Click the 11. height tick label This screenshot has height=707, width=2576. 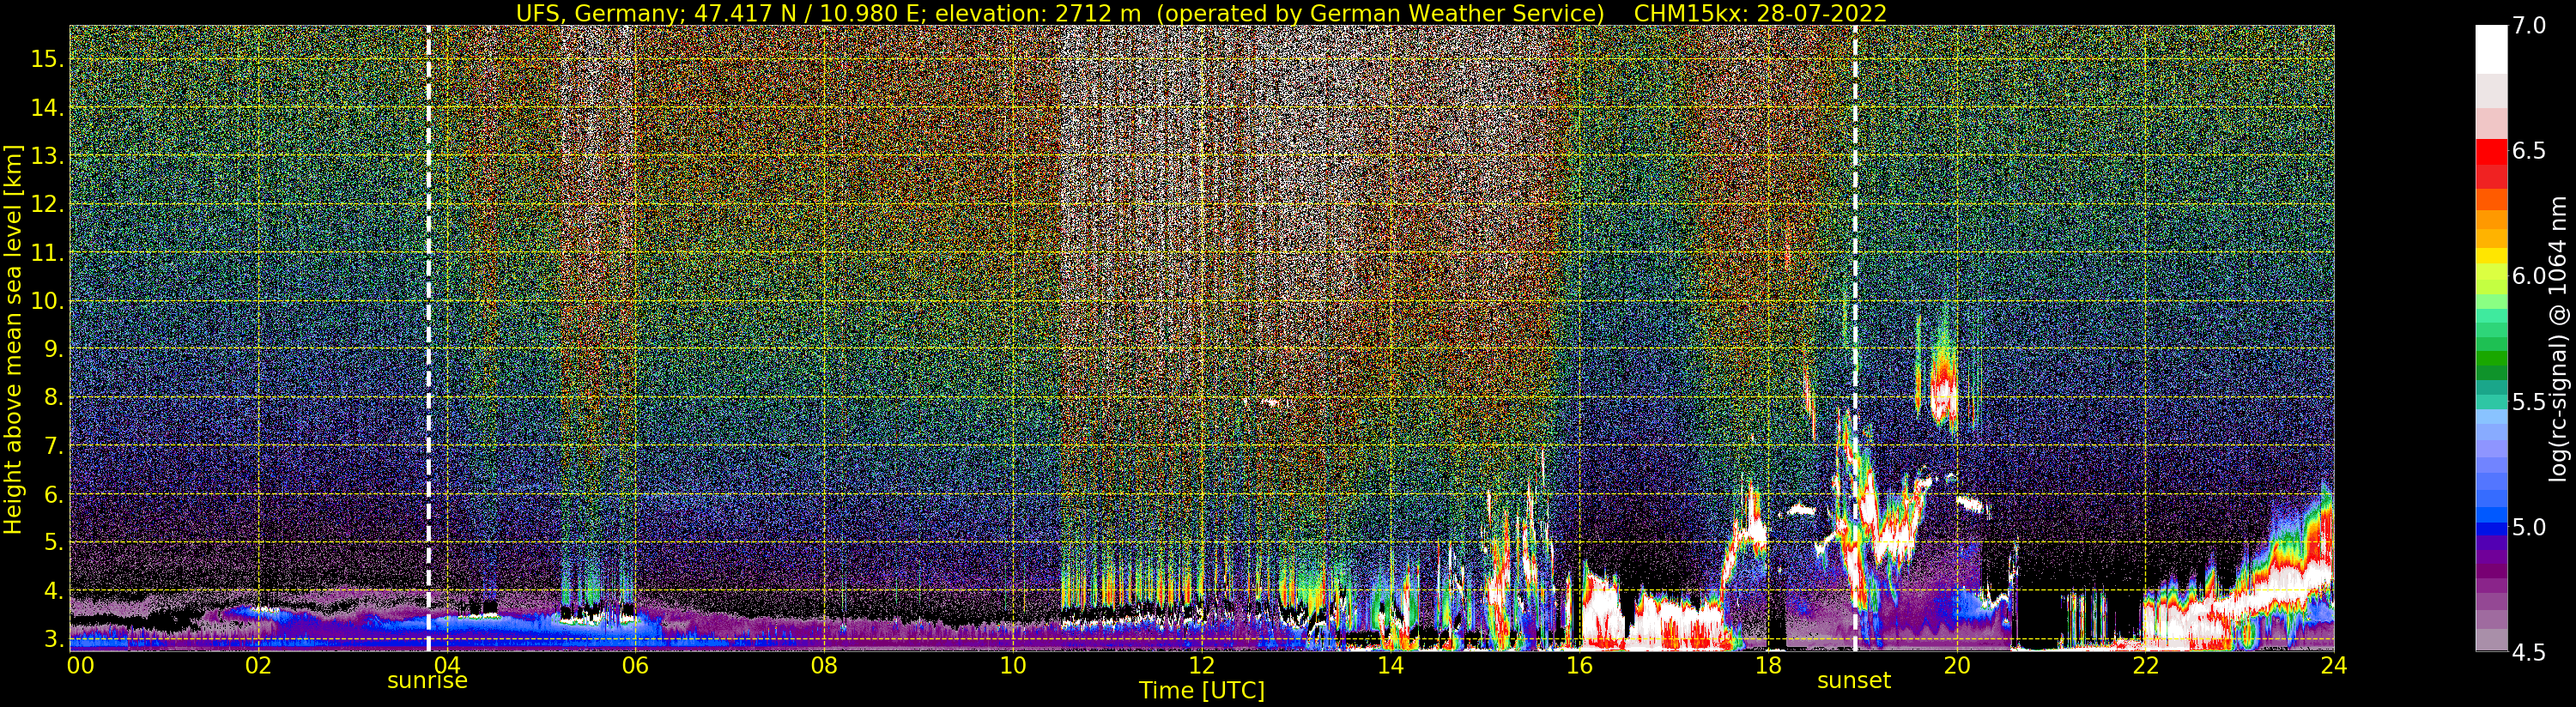(46, 253)
